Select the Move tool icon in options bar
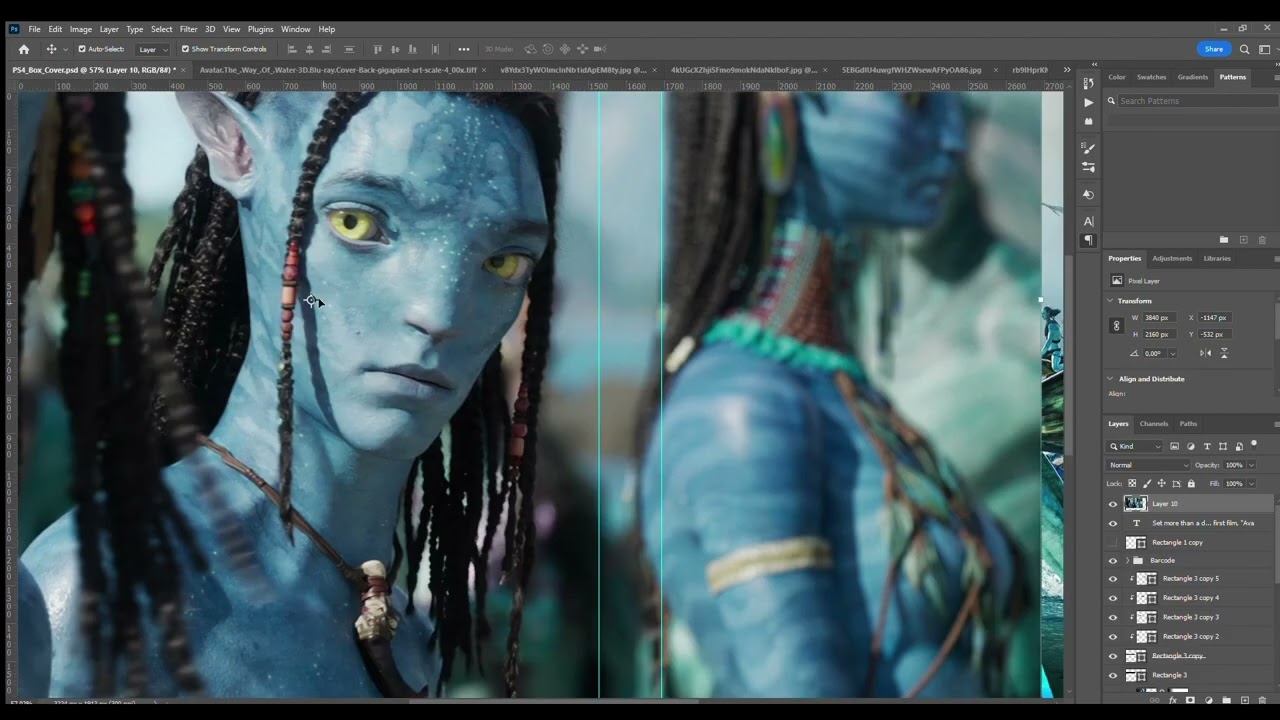The width and height of the screenshot is (1280, 720). point(51,49)
